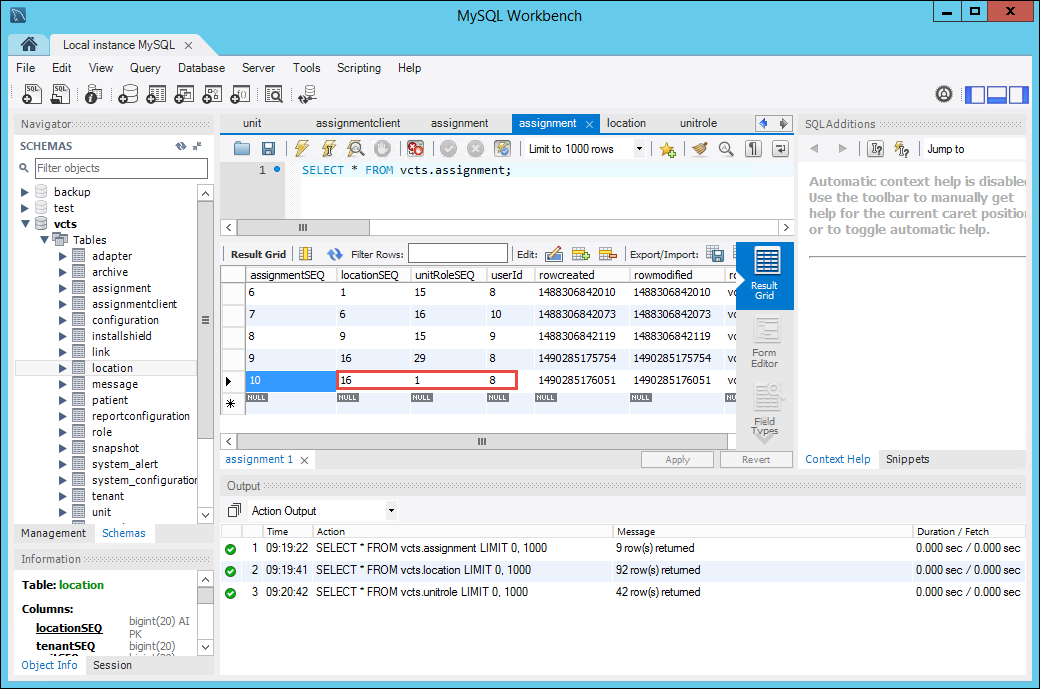Click the beautify query broom icon

click(700, 149)
